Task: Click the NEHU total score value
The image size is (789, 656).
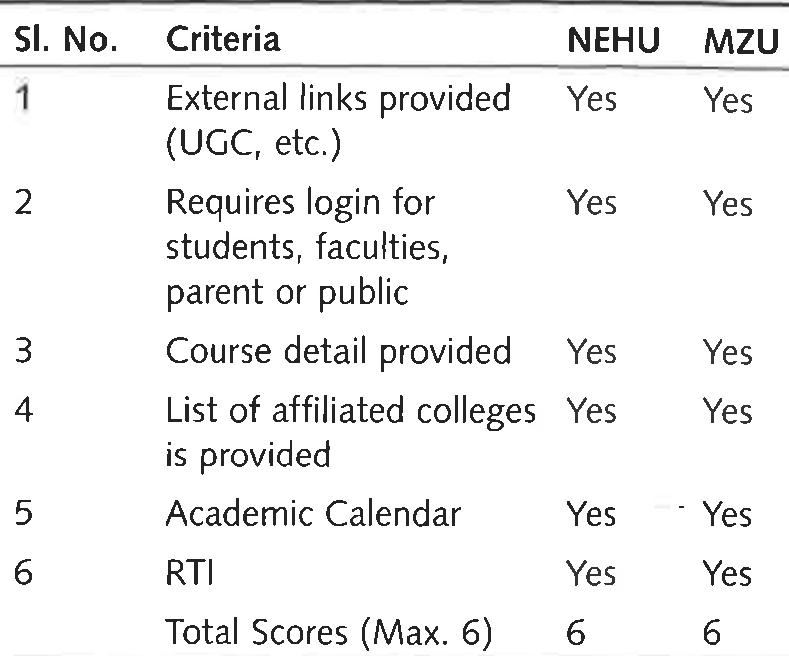Action: (x=579, y=632)
